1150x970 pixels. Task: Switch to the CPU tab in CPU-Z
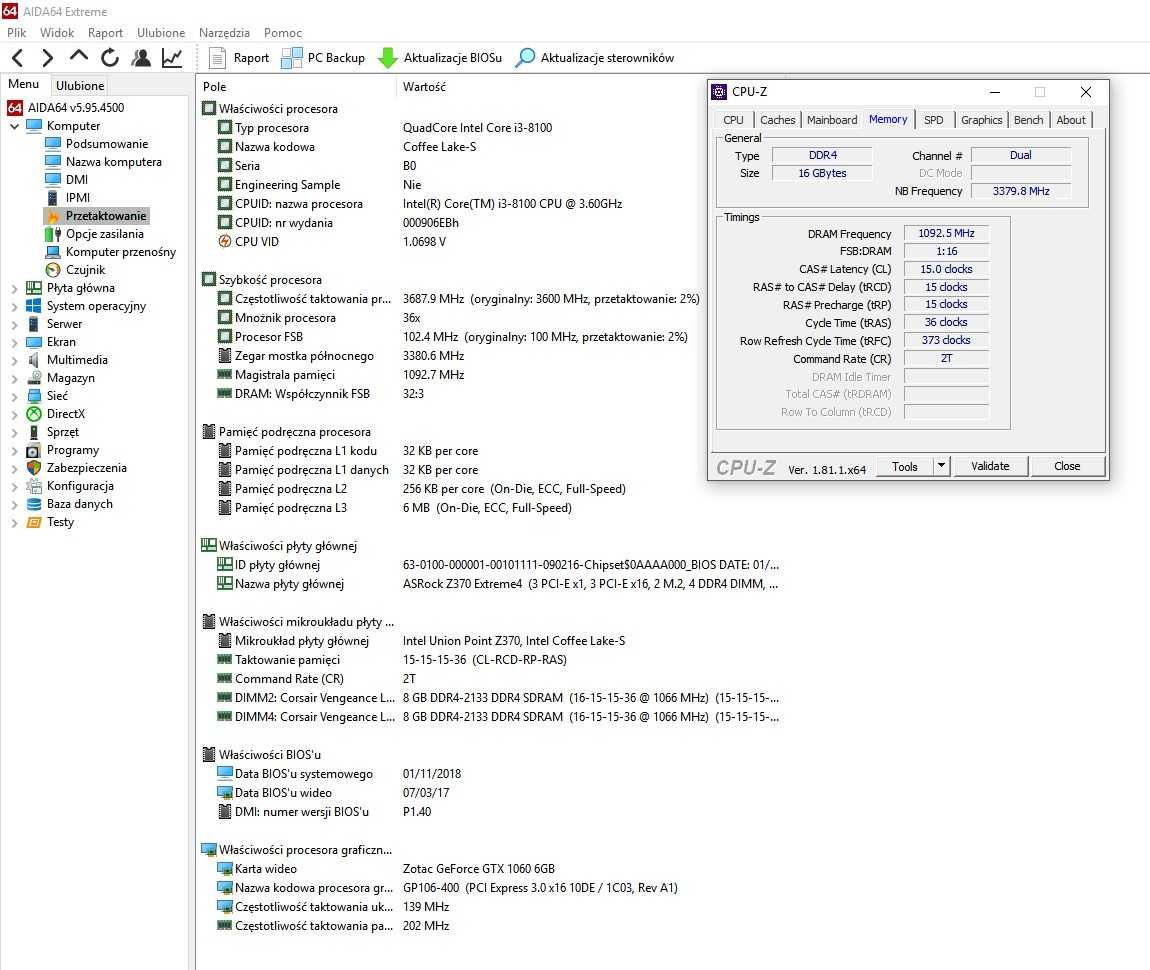[733, 120]
